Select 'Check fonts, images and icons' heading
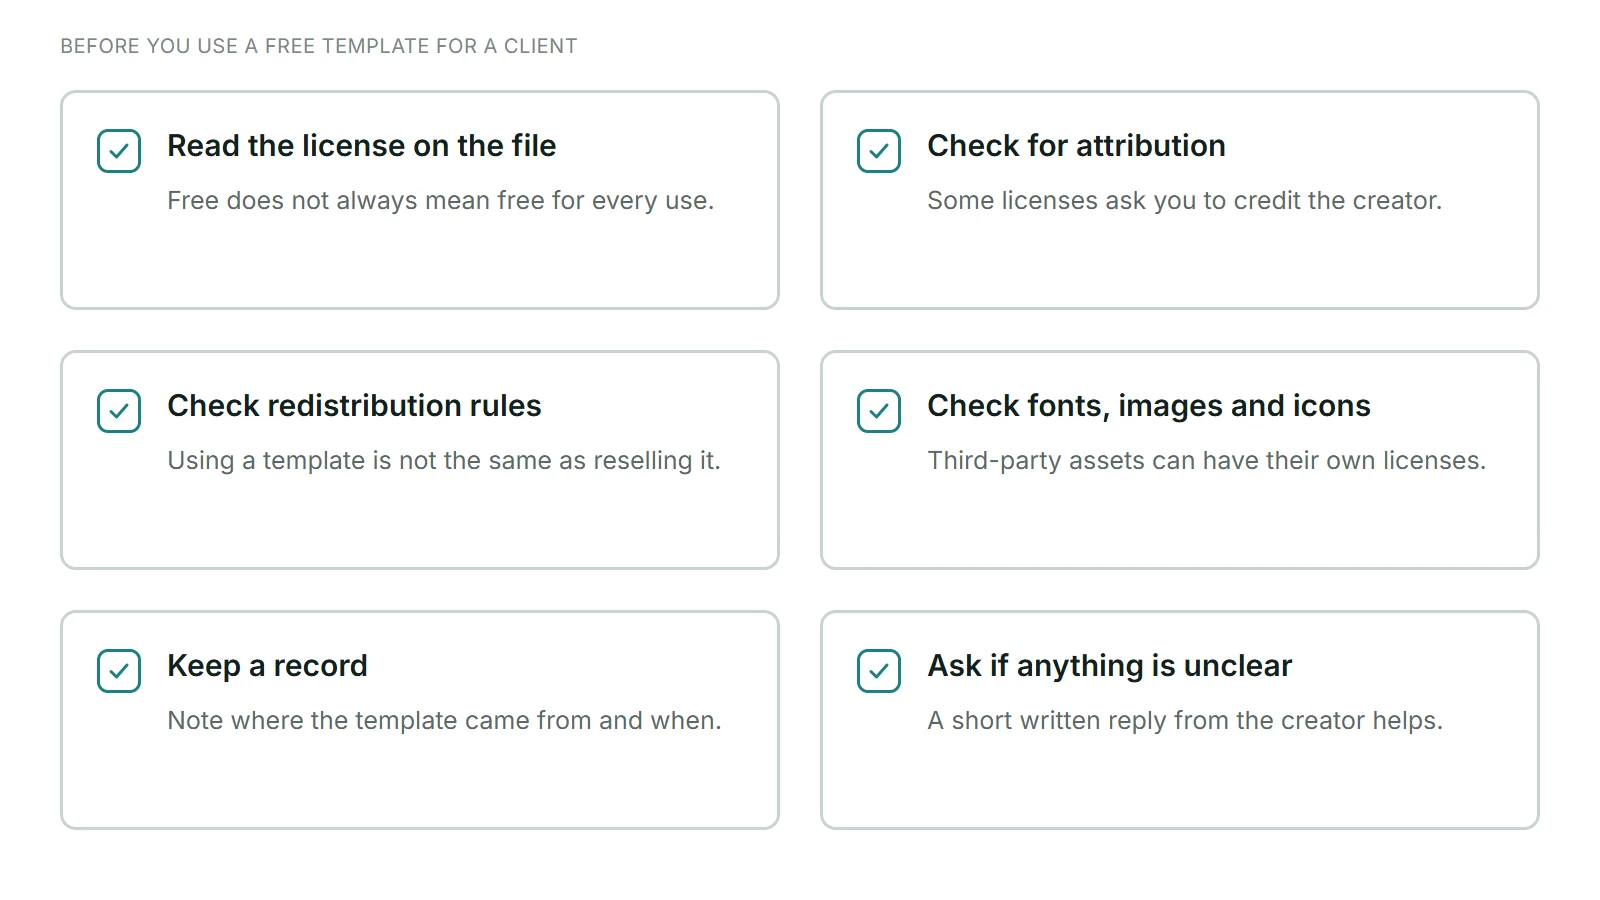The width and height of the screenshot is (1600, 900). pos(1148,406)
